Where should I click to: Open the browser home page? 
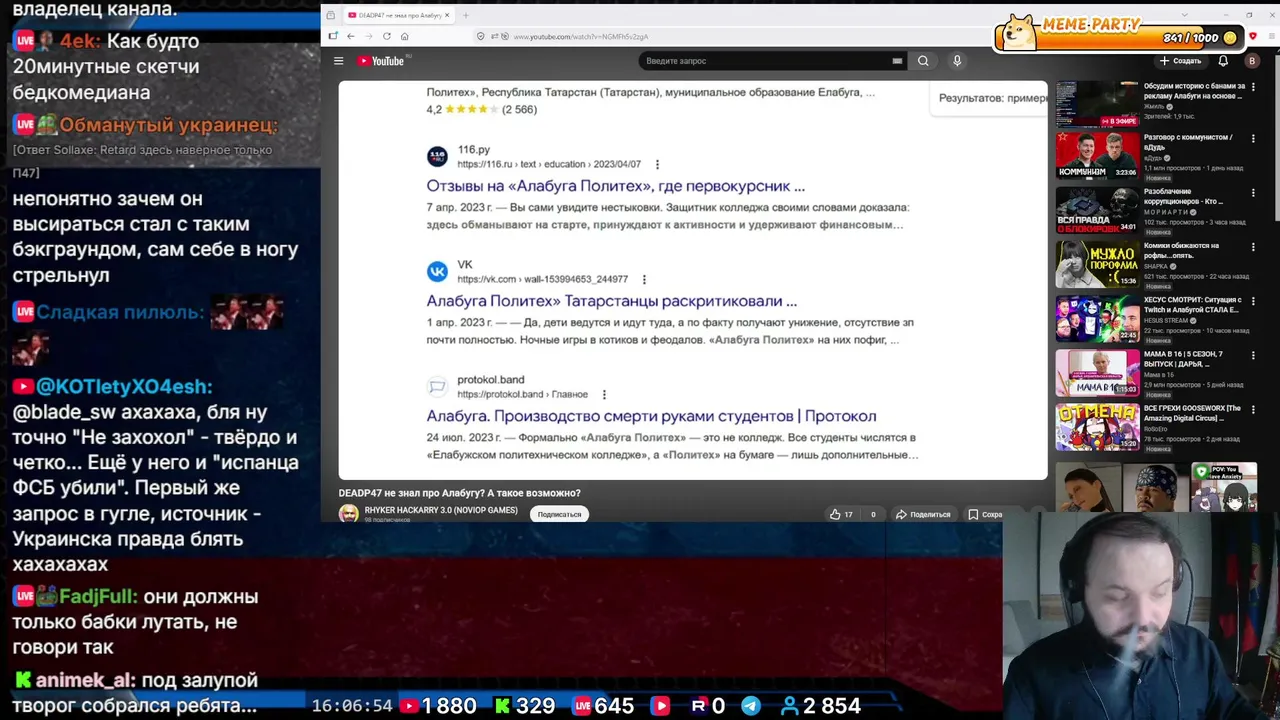click(404, 36)
